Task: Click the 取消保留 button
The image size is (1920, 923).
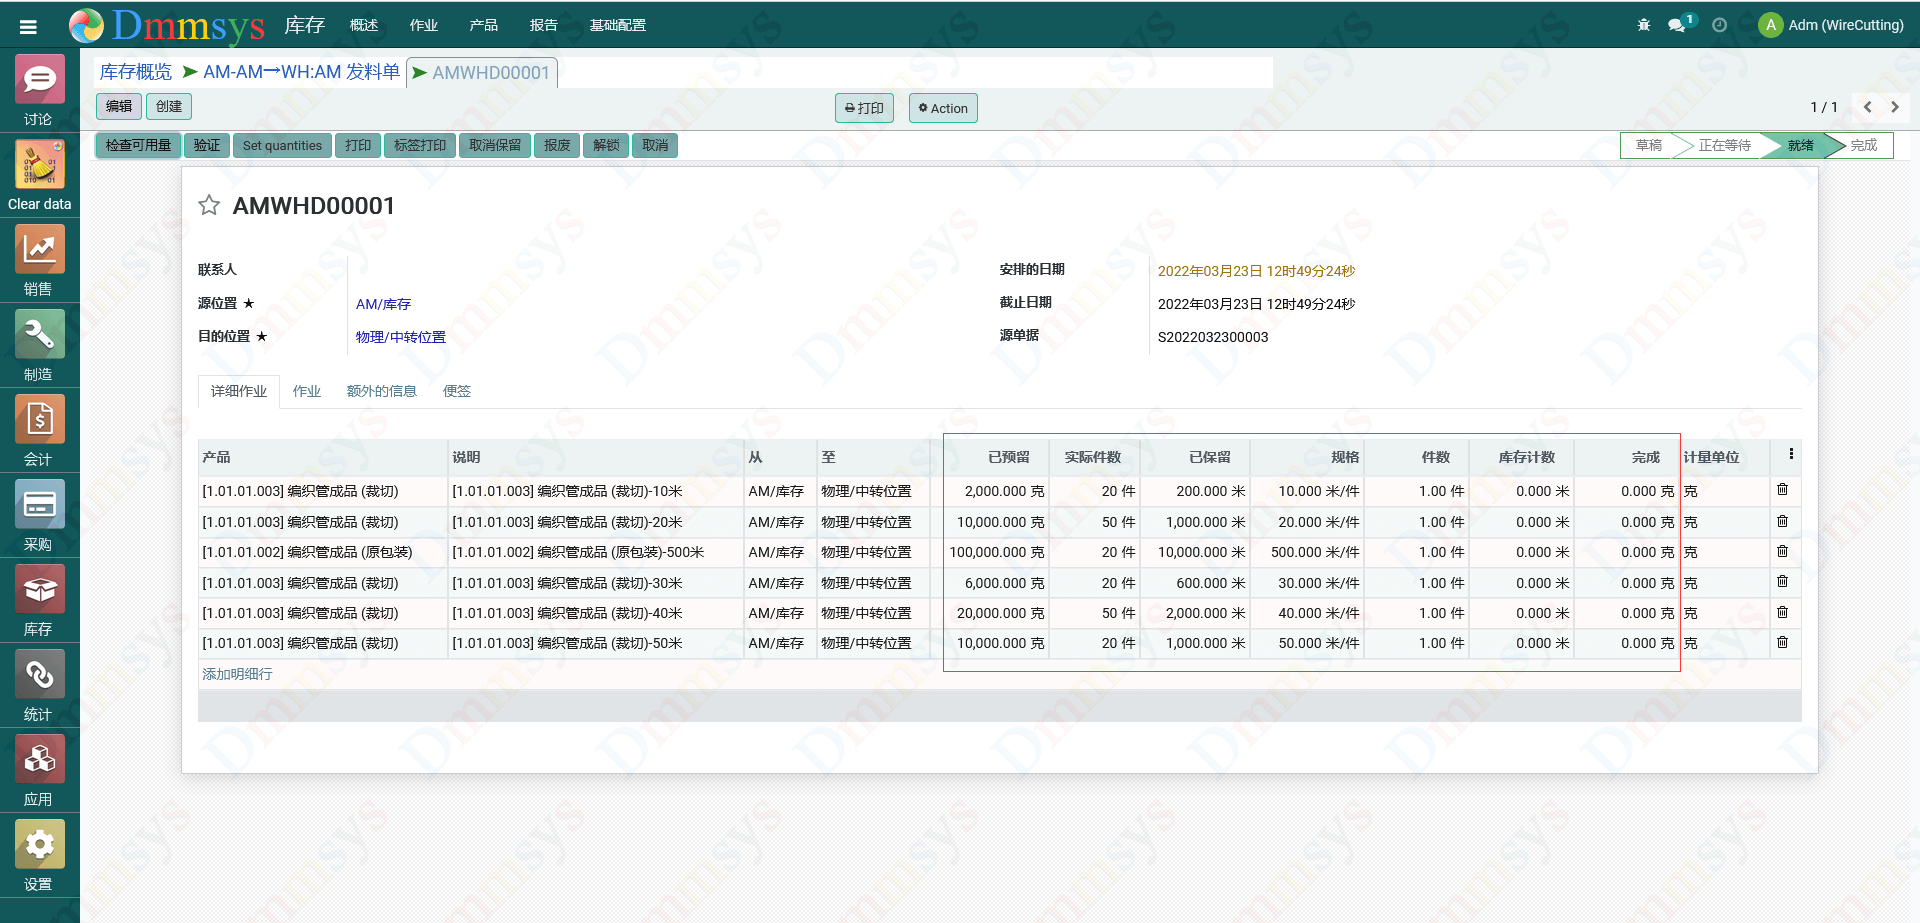Action: pos(495,145)
